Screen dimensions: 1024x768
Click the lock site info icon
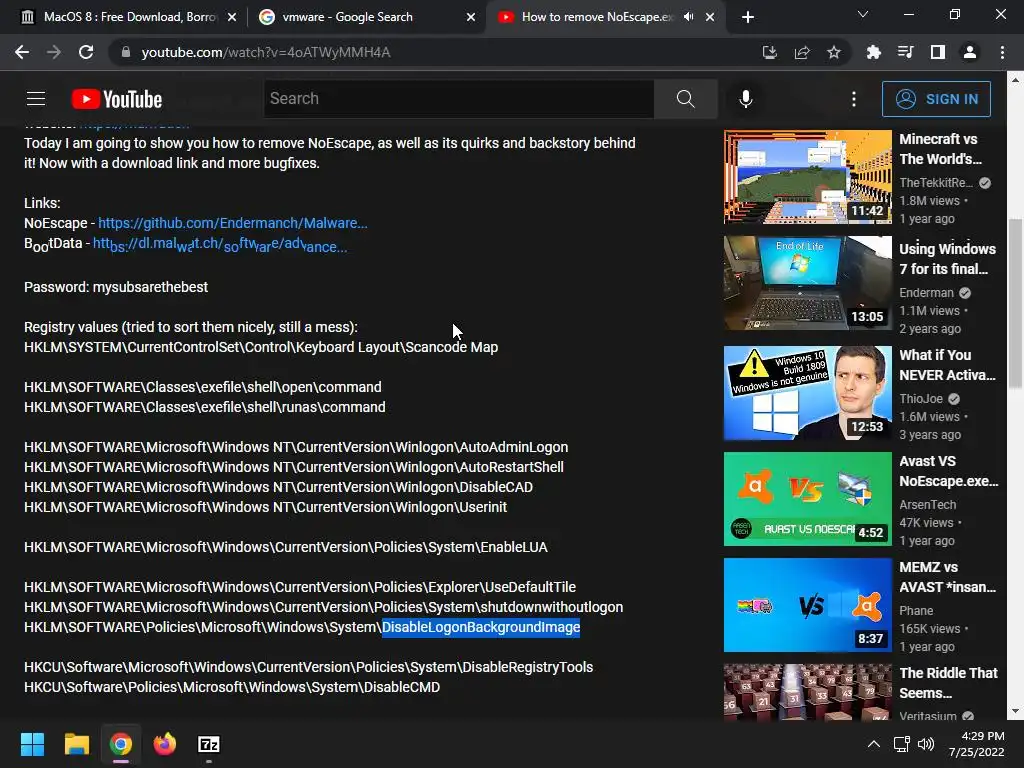(x=125, y=52)
